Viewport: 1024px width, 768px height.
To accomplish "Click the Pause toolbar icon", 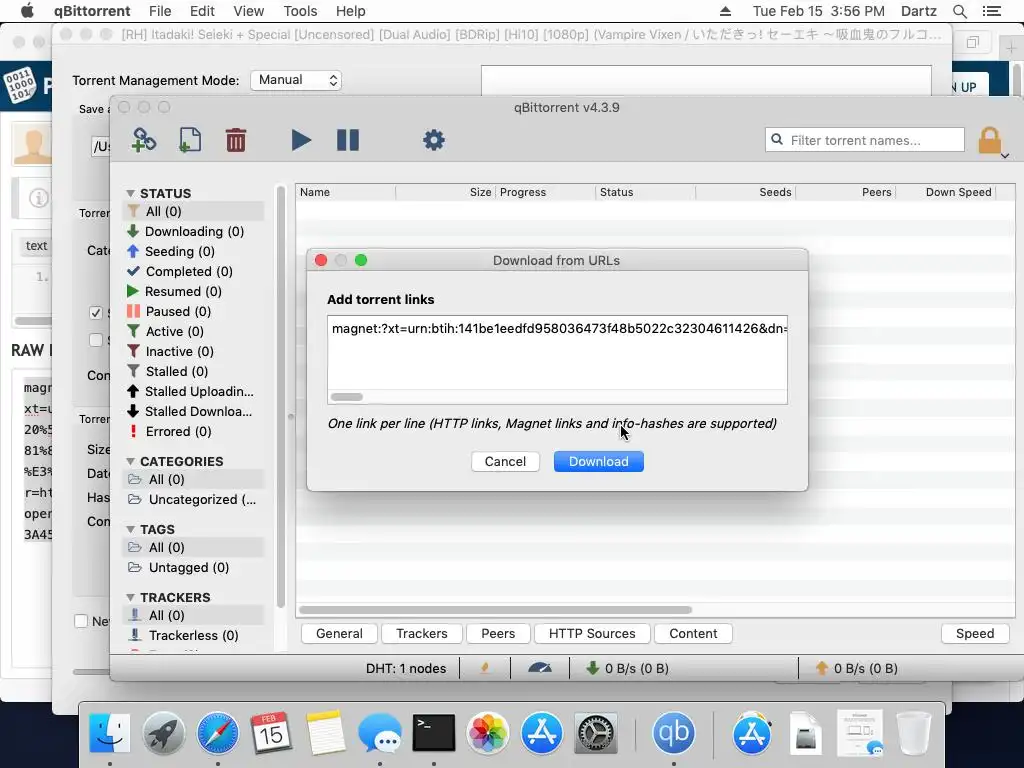I will coord(347,140).
